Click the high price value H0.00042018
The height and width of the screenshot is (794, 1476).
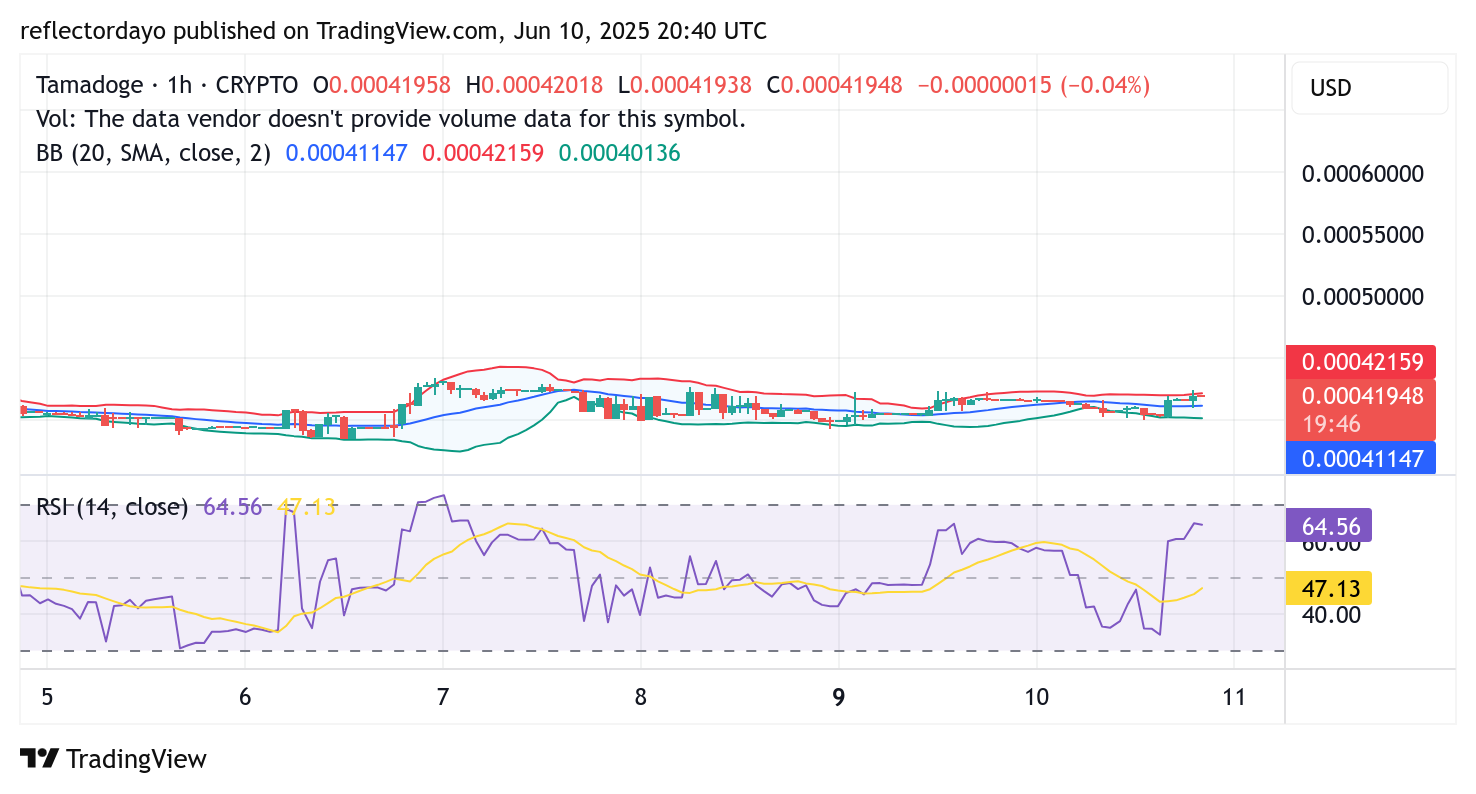(534, 85)
